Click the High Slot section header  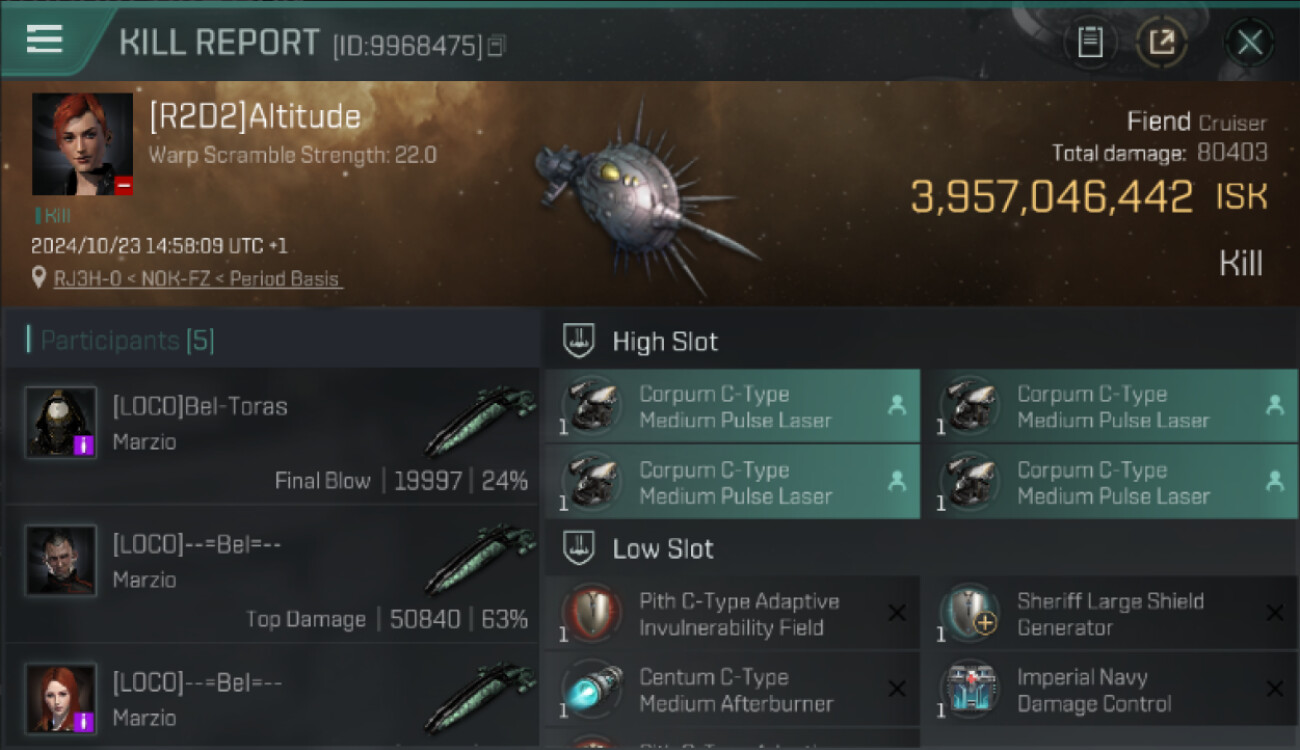point(665,342)
